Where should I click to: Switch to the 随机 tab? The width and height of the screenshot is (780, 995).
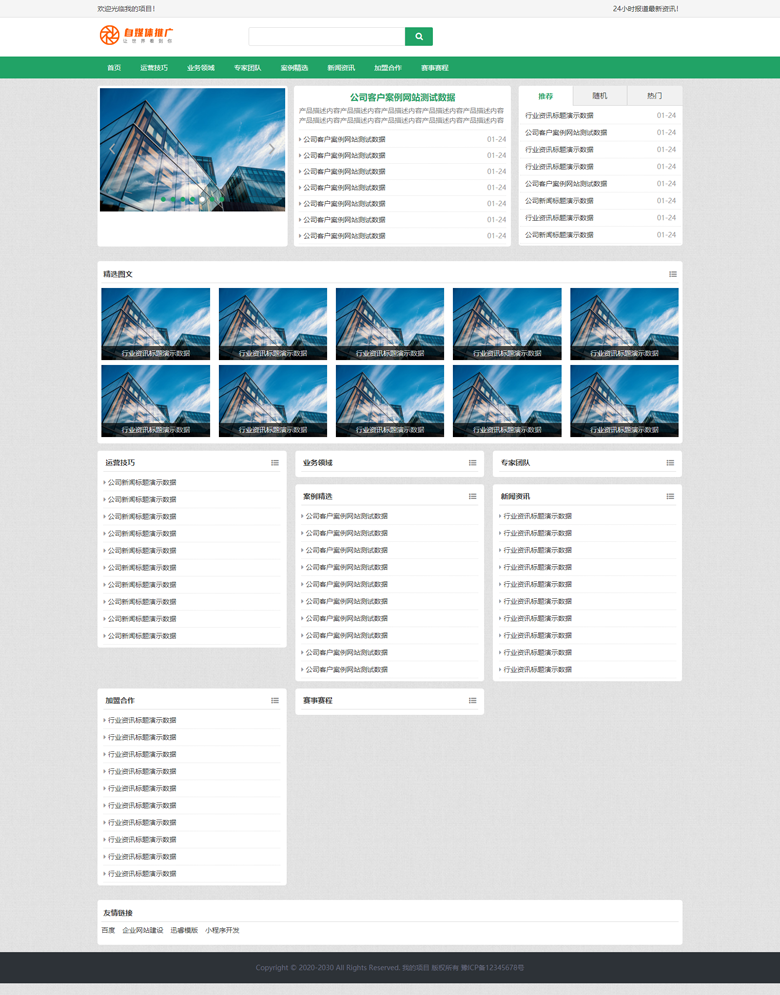pos(600,96)
